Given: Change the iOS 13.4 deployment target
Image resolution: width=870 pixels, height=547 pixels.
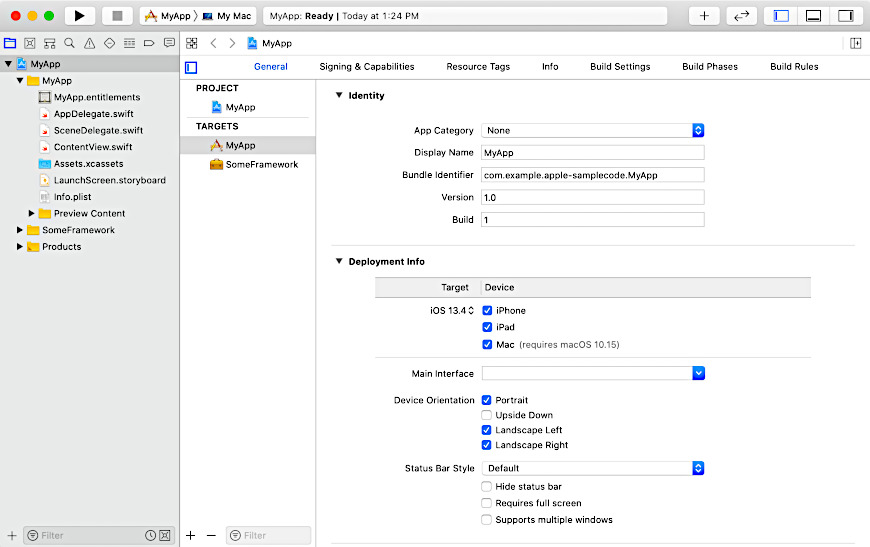Looking at the screenshot, I should tap(452, 311).
